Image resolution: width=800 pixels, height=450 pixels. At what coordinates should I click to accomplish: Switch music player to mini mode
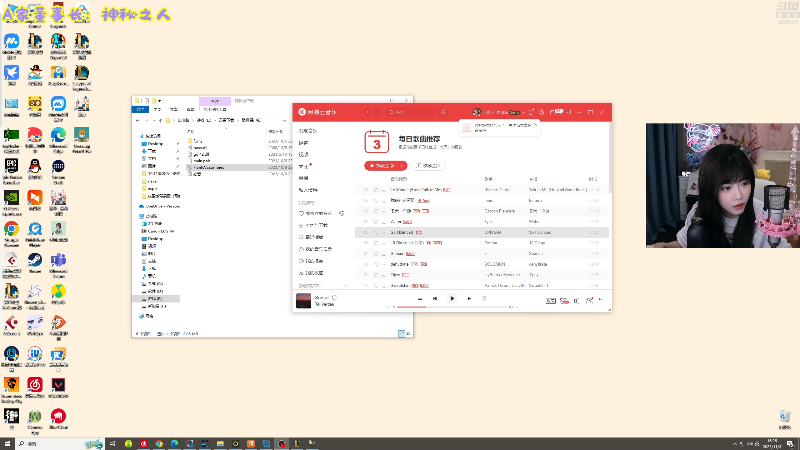coord(568,112)
